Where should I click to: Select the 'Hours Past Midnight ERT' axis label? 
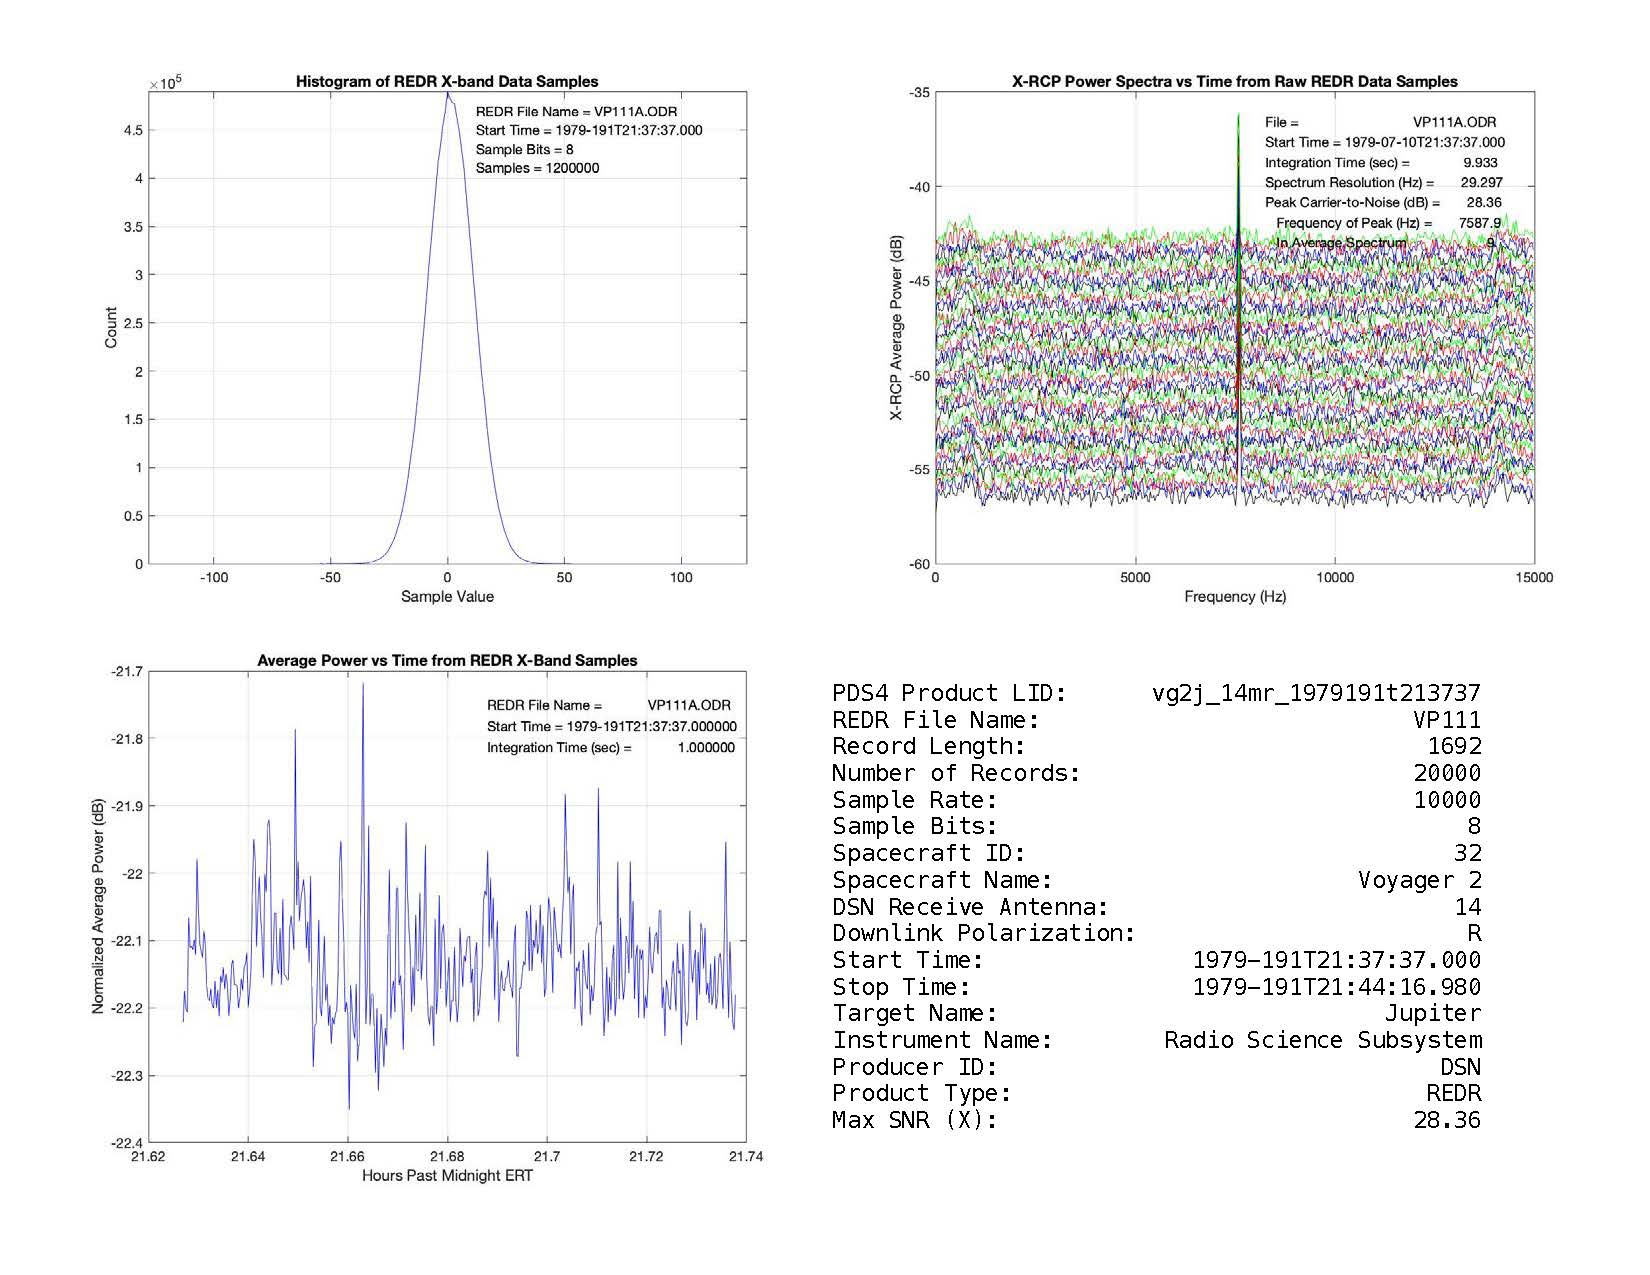point(447,1176)
